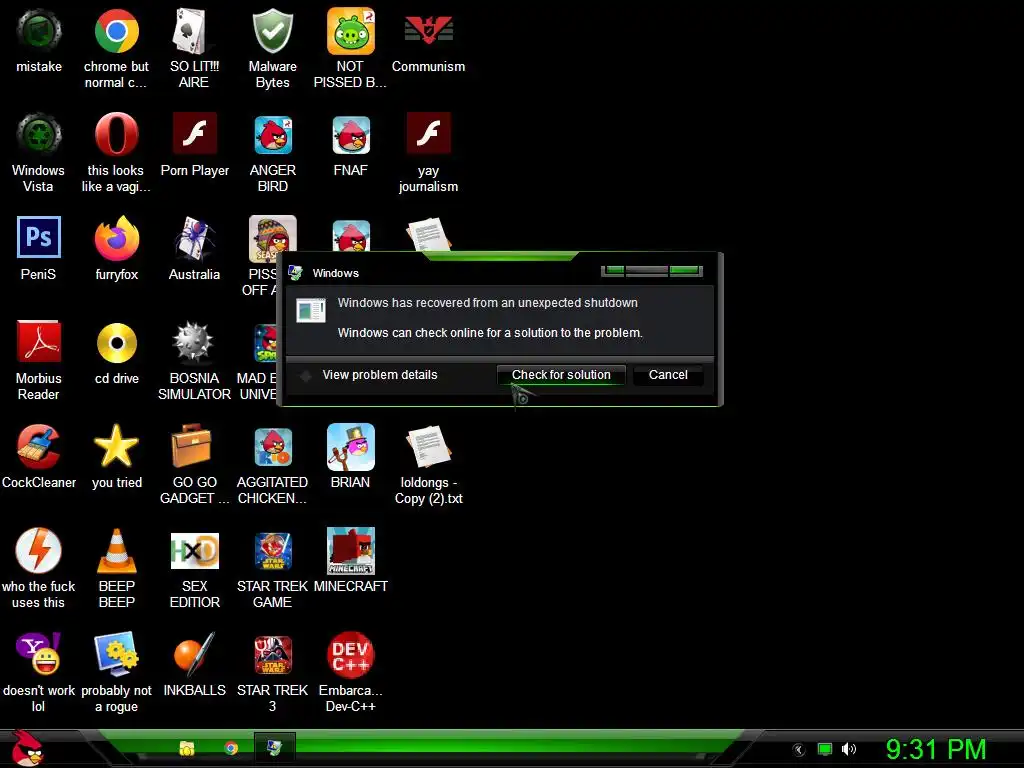This screenshot has height=768, width=1024.
Task: Open File Explorer from the taskbar
Action: pyautogui.click(x=187, y=748)
